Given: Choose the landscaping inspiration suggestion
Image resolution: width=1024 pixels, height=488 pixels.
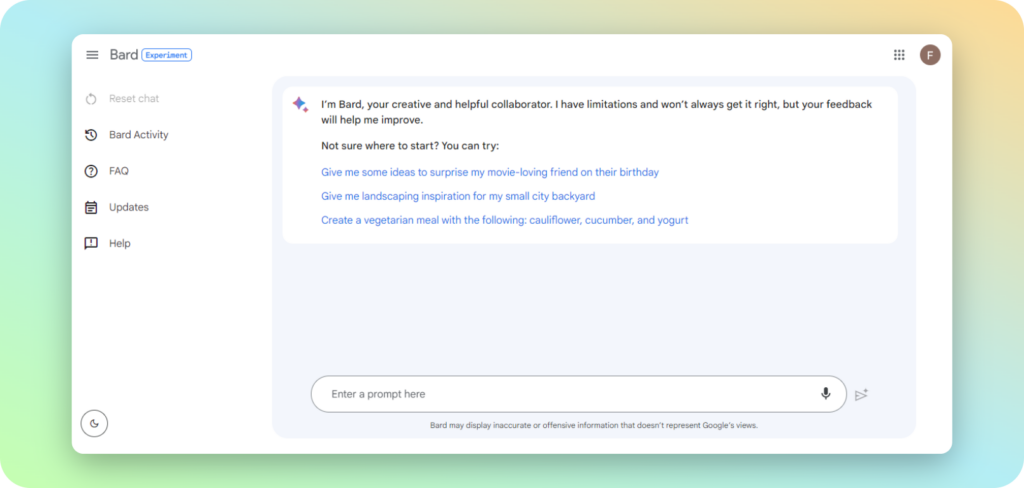Looking at the screenshot, I should pyautogui.click(x=458, y=196).
